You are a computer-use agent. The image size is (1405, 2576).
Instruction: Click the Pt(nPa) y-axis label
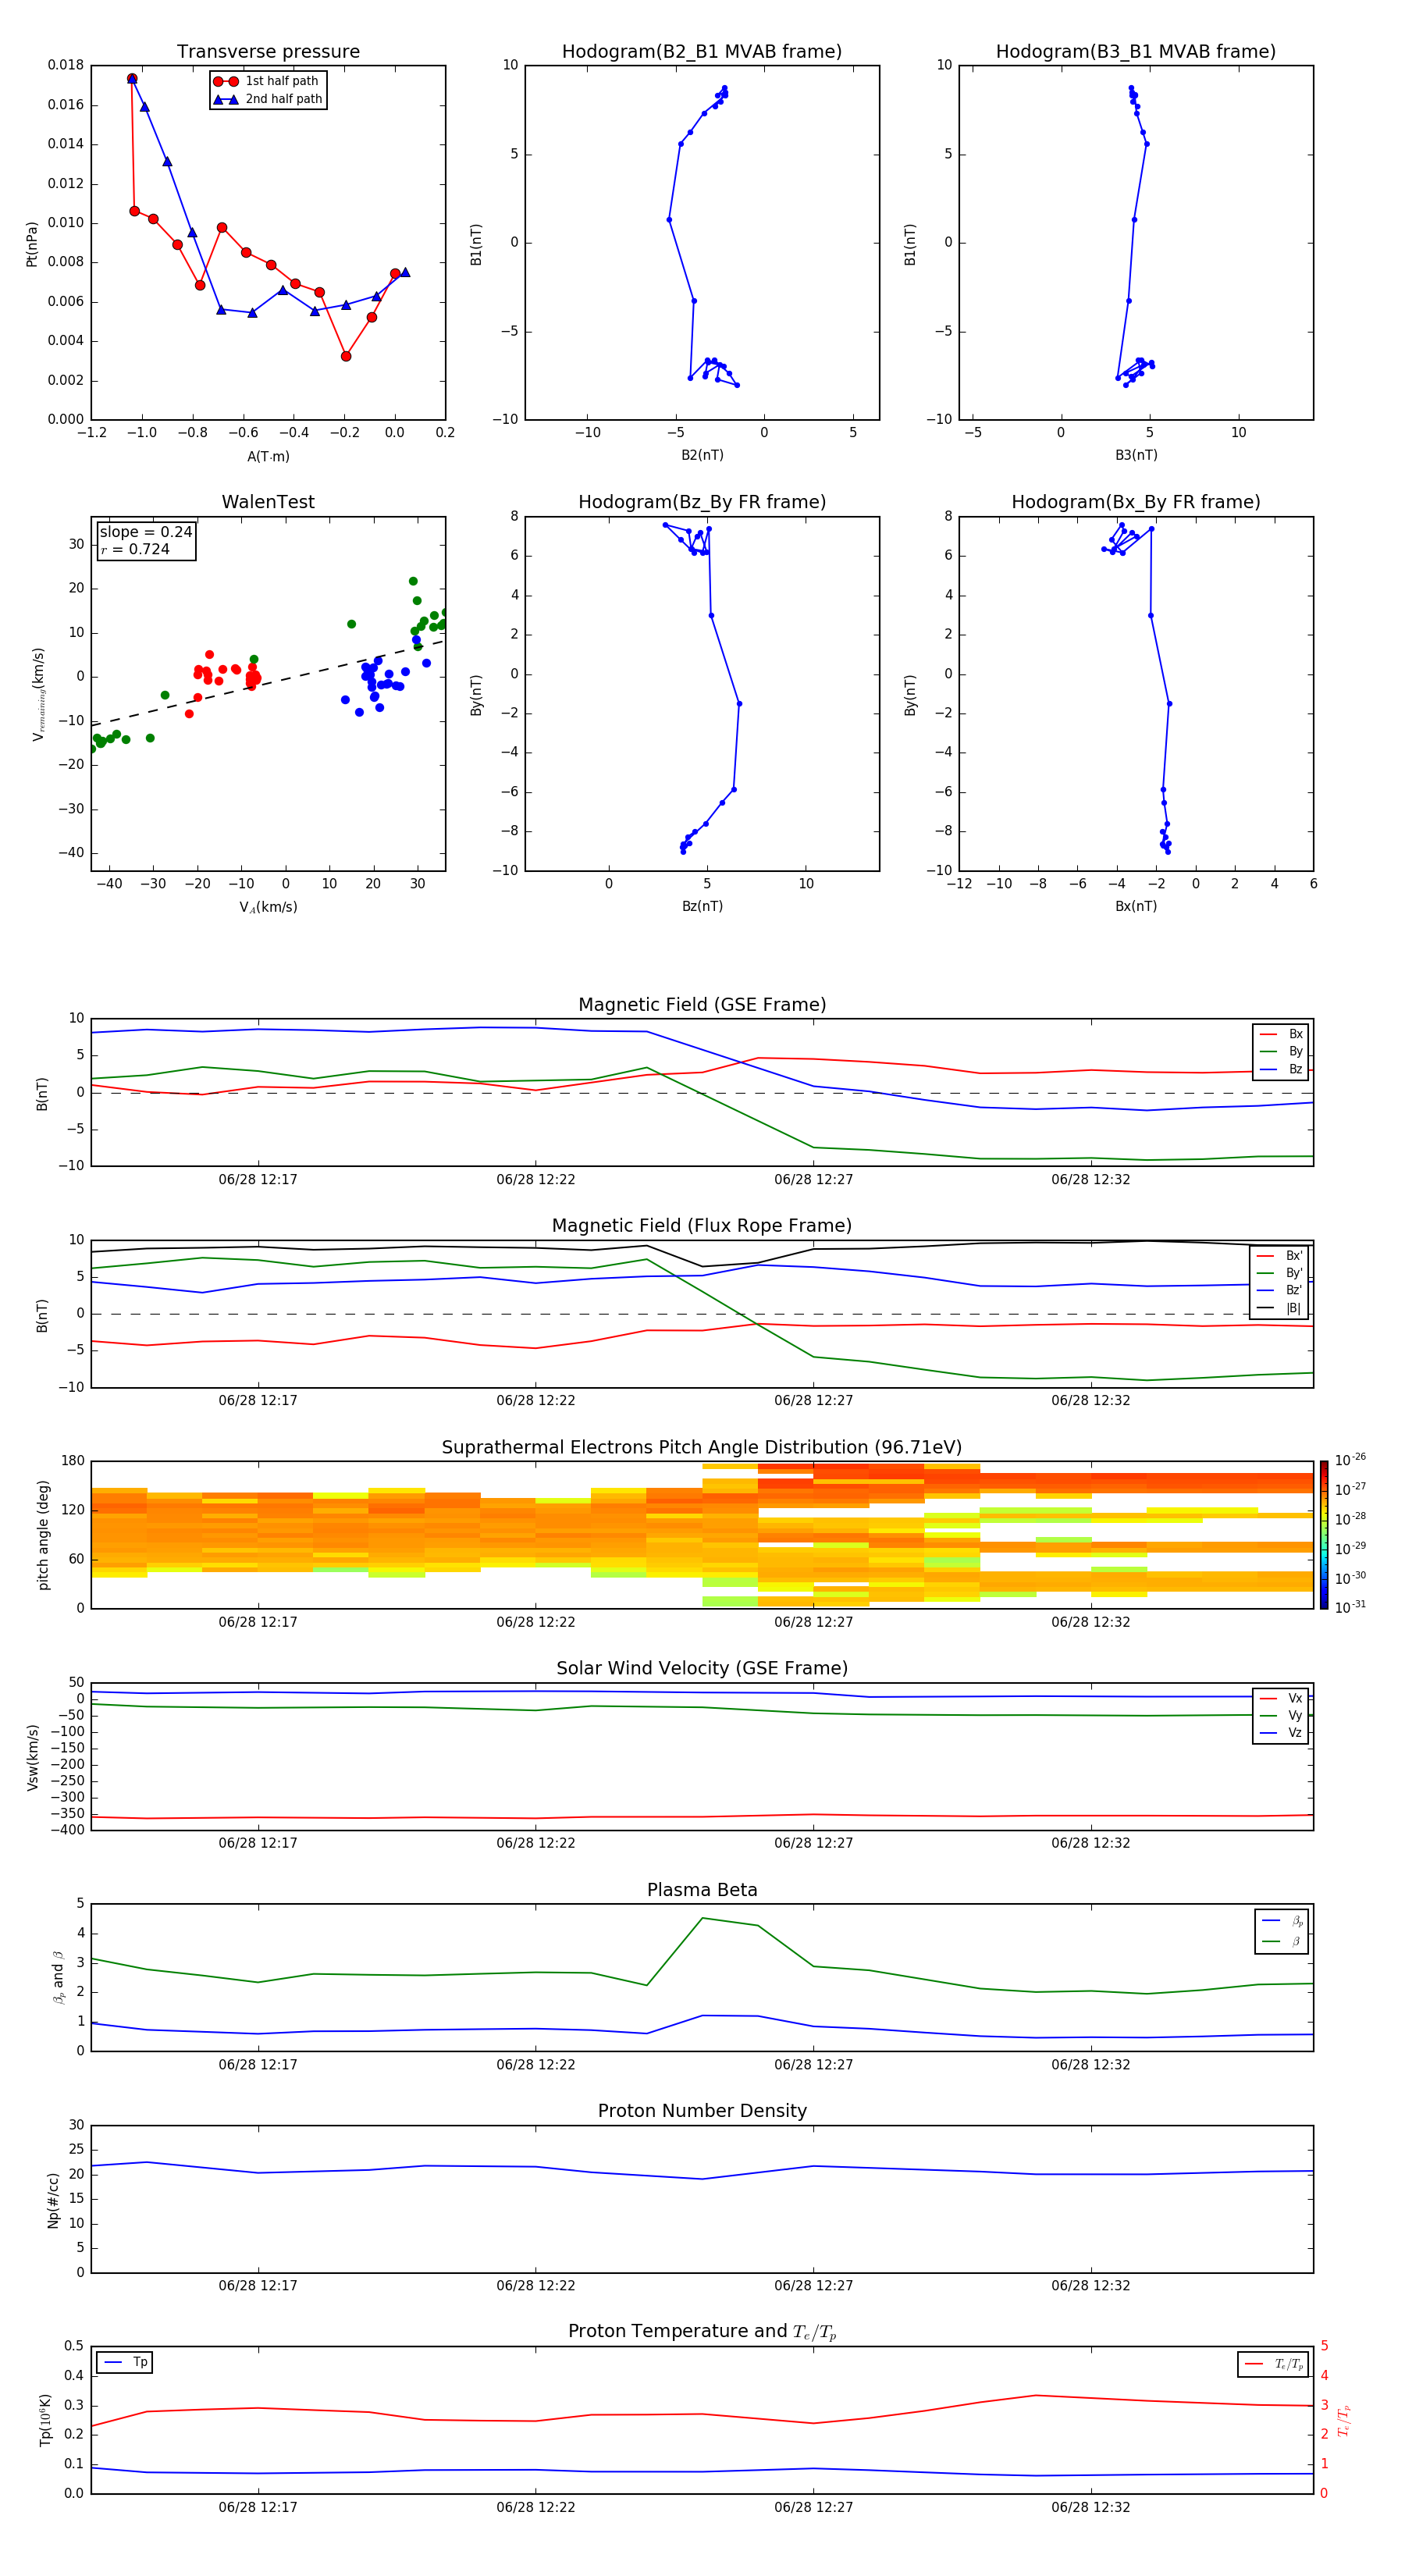[x=32, y=244]
